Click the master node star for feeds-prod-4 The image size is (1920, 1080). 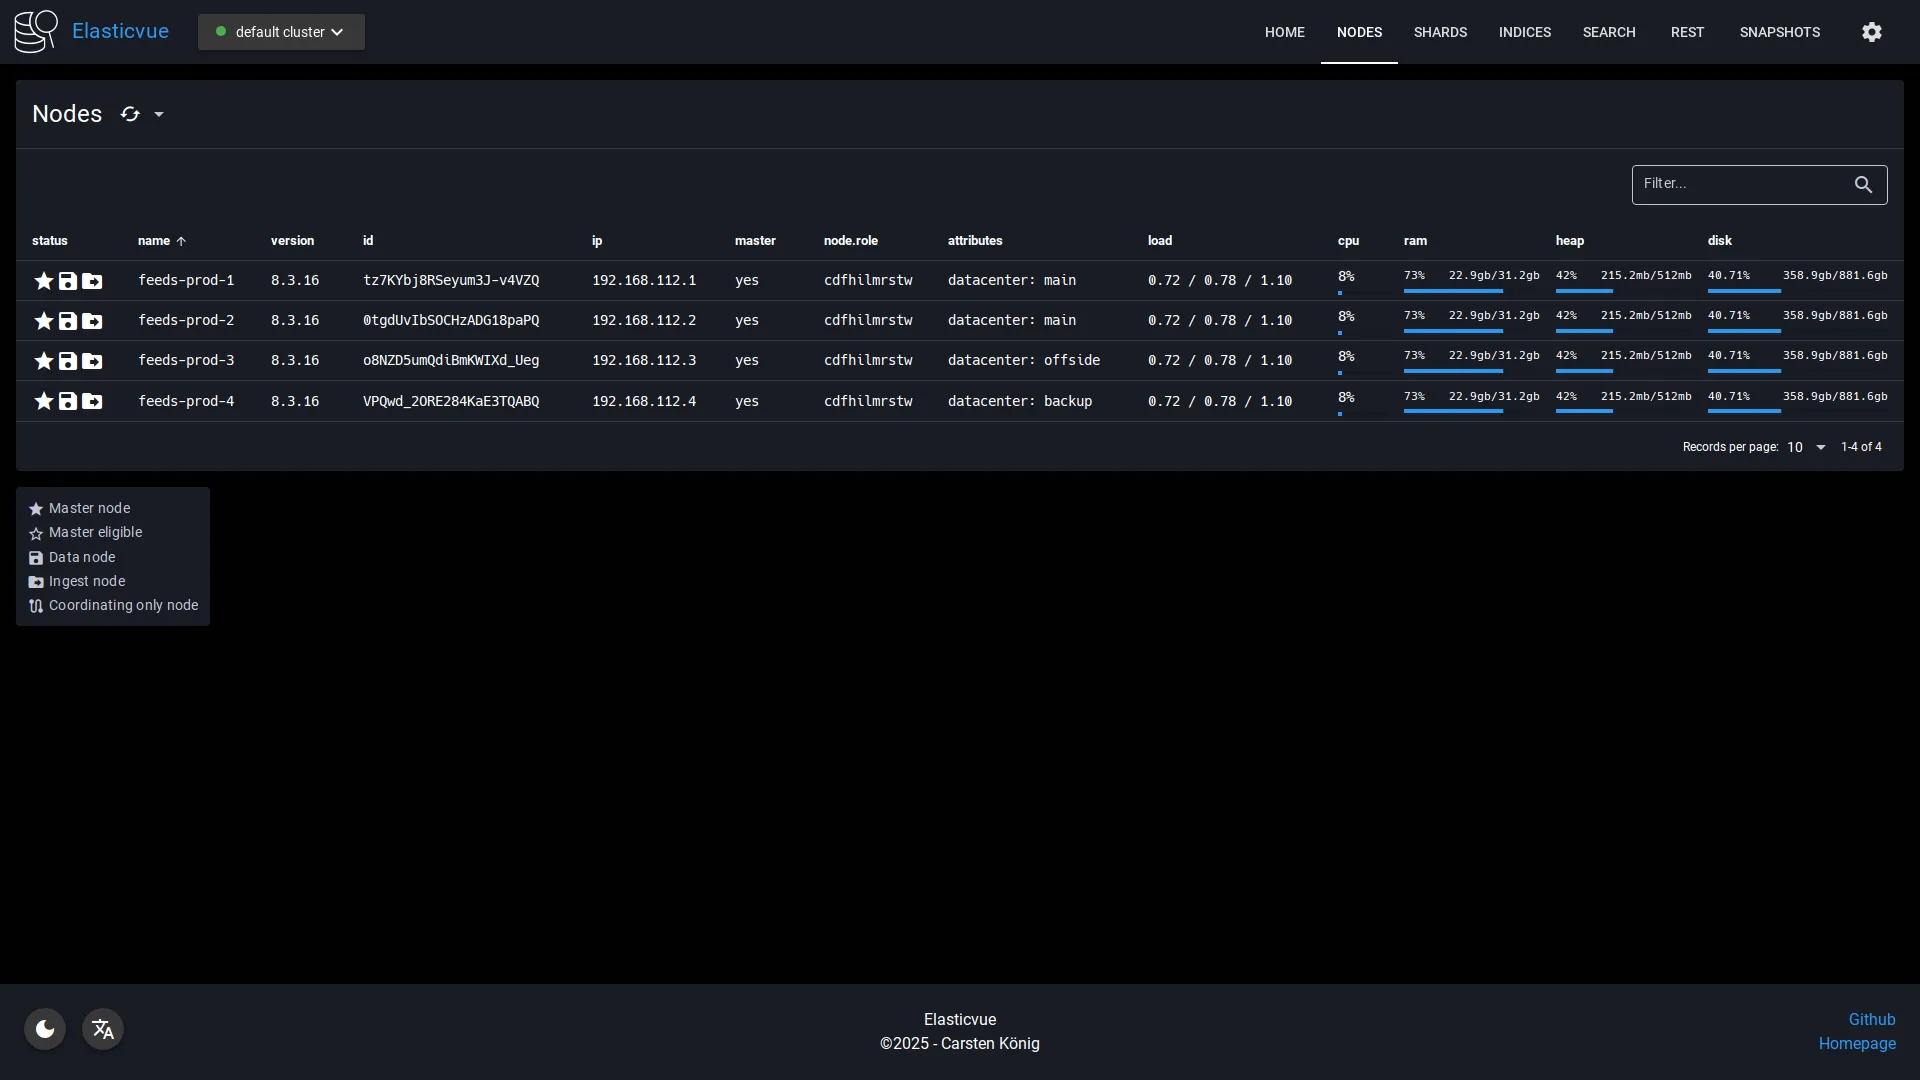point(43,401)
